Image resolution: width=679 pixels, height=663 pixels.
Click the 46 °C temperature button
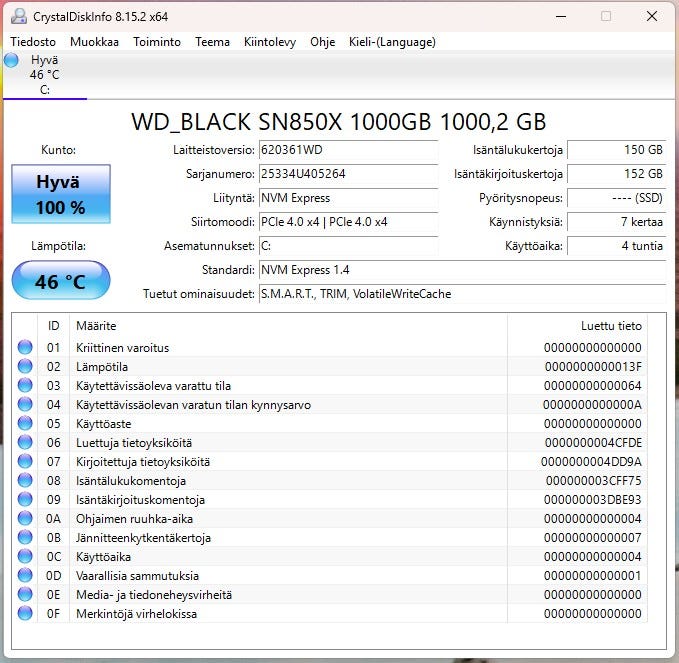tap(60, 281)
